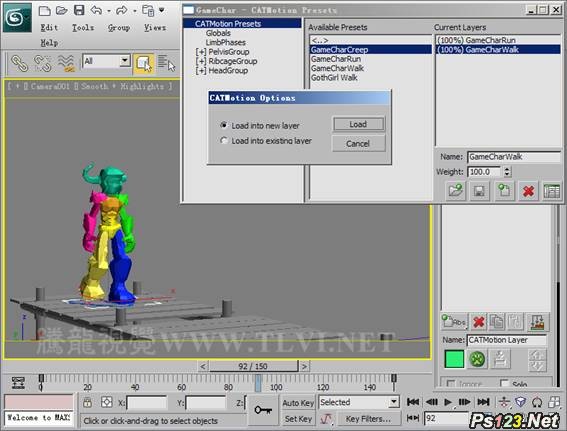Open the Edit menu

(x=49, y=27)
